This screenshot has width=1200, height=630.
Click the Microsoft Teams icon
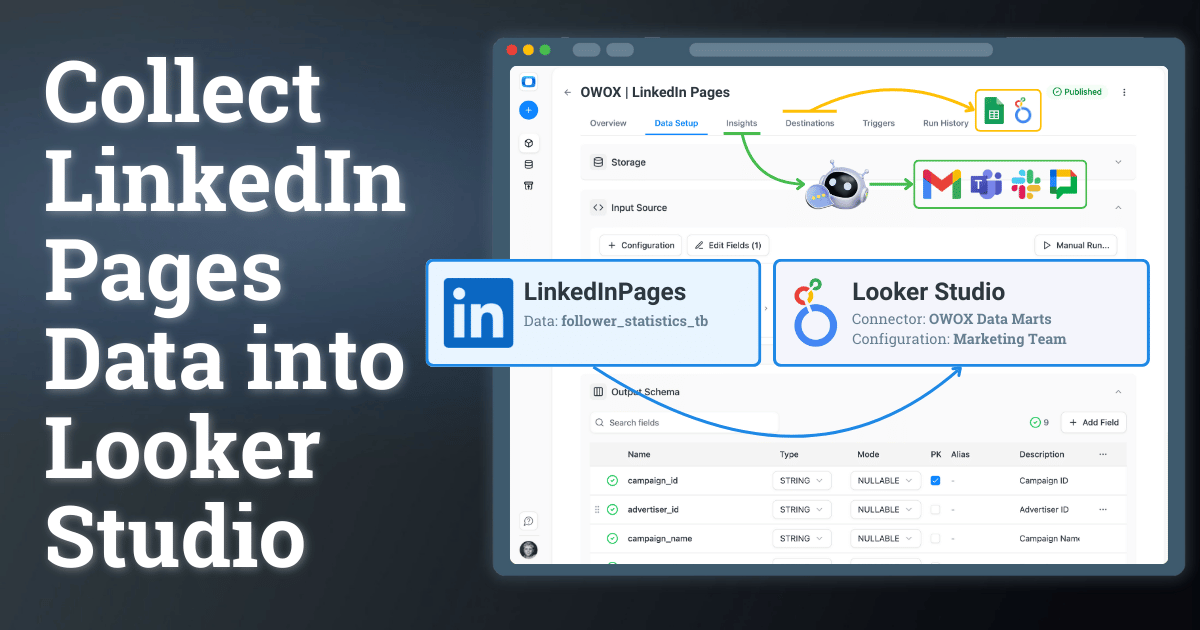click(x=985, y=184)
